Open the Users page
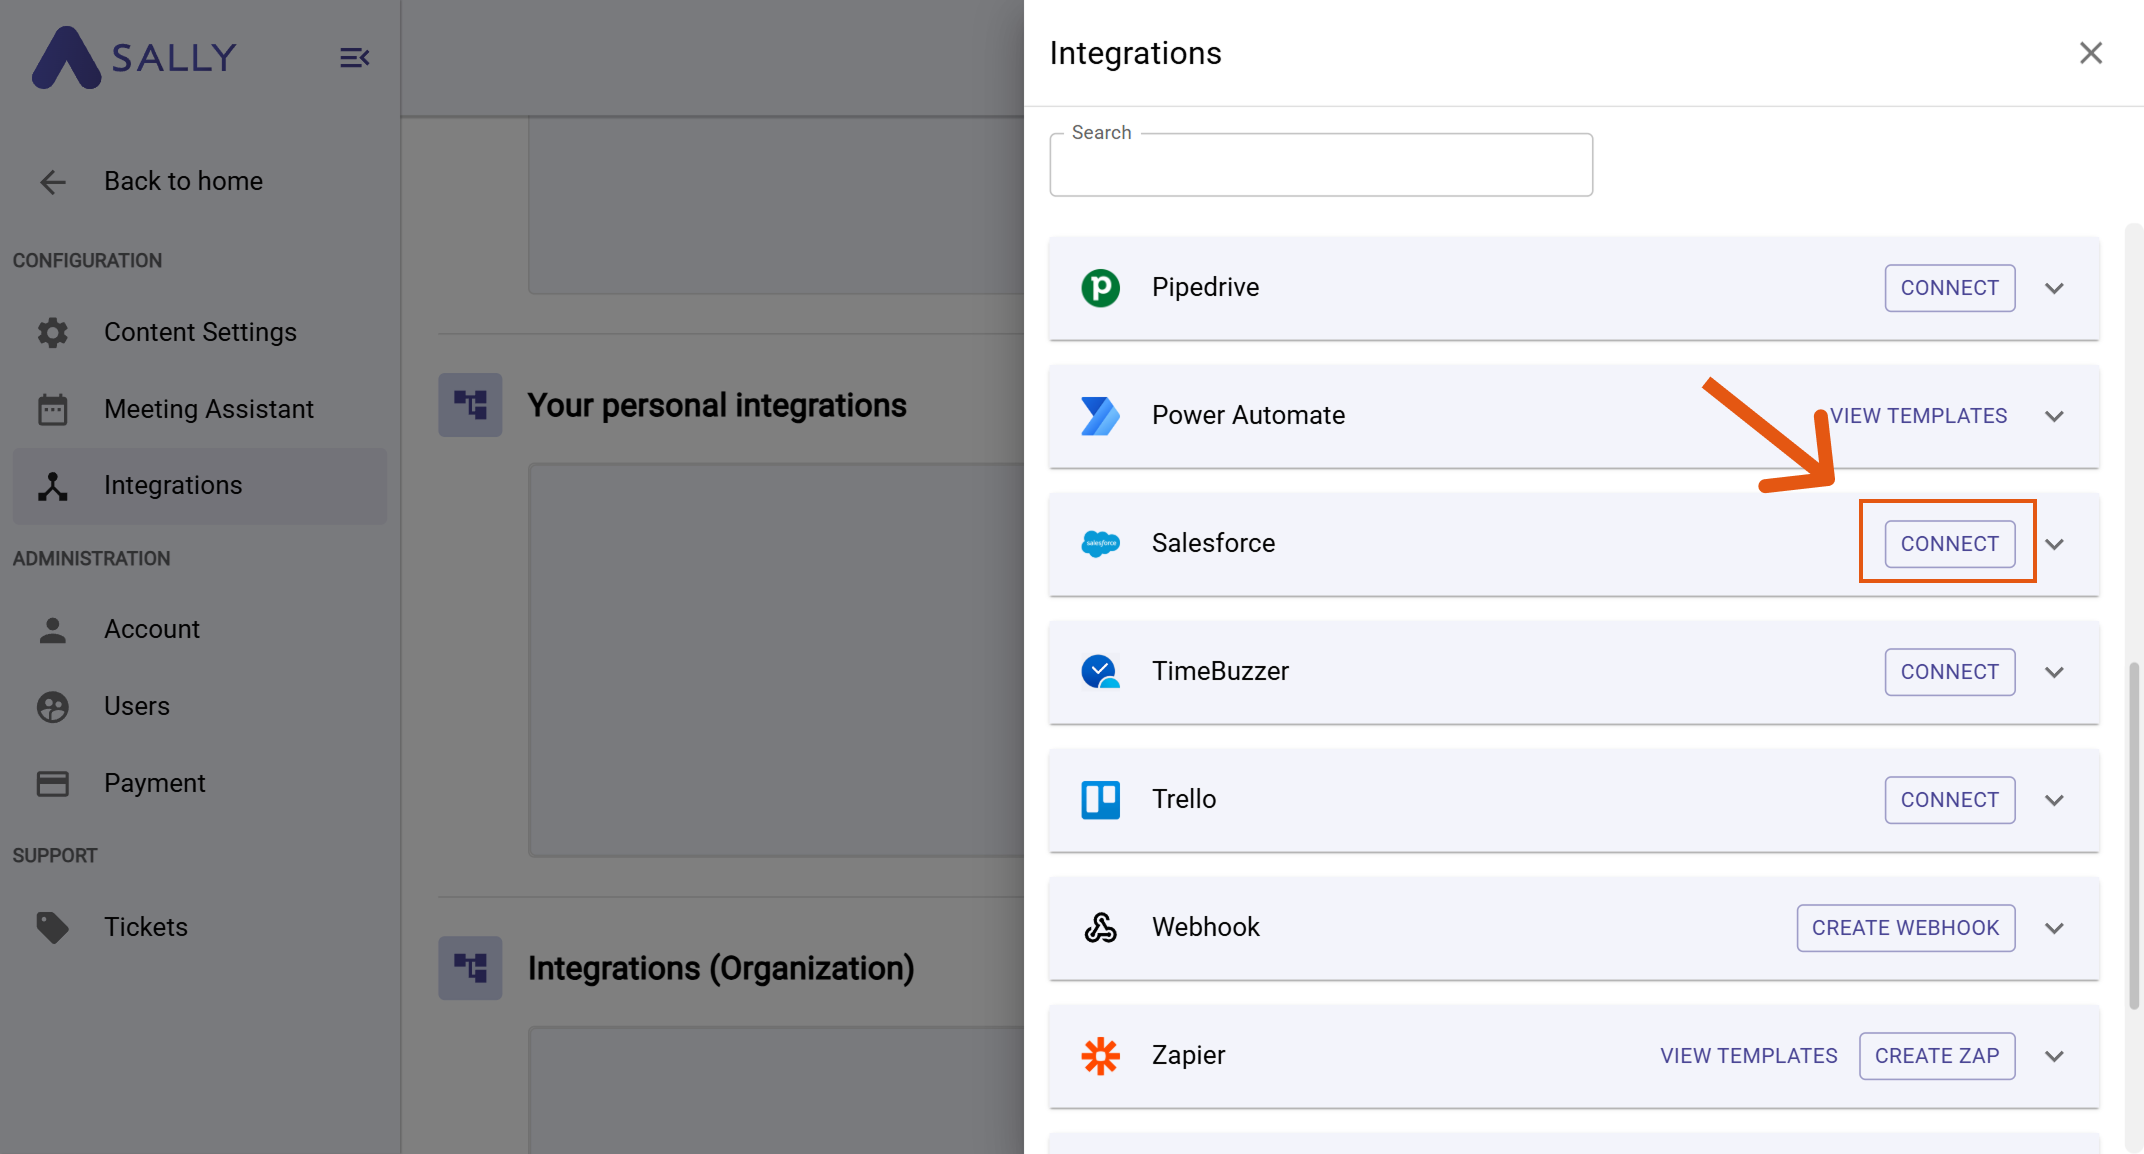Viewport: 2144px width, 1154px height. point(200,707)
